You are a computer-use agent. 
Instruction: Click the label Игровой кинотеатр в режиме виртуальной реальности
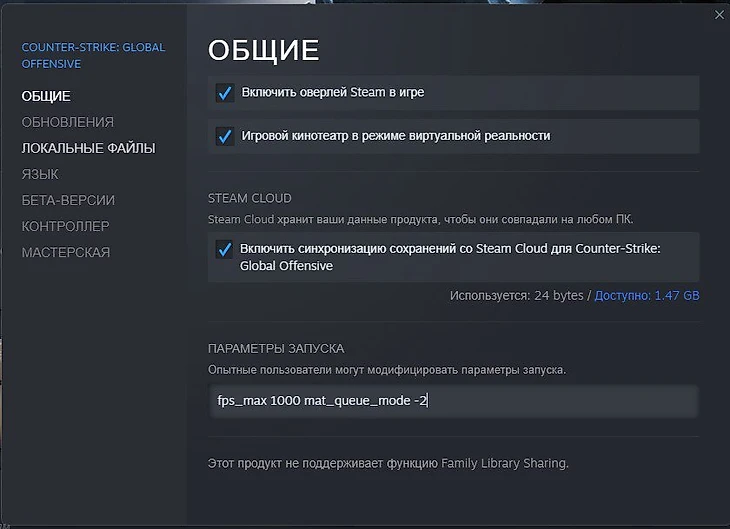(396, 136)
